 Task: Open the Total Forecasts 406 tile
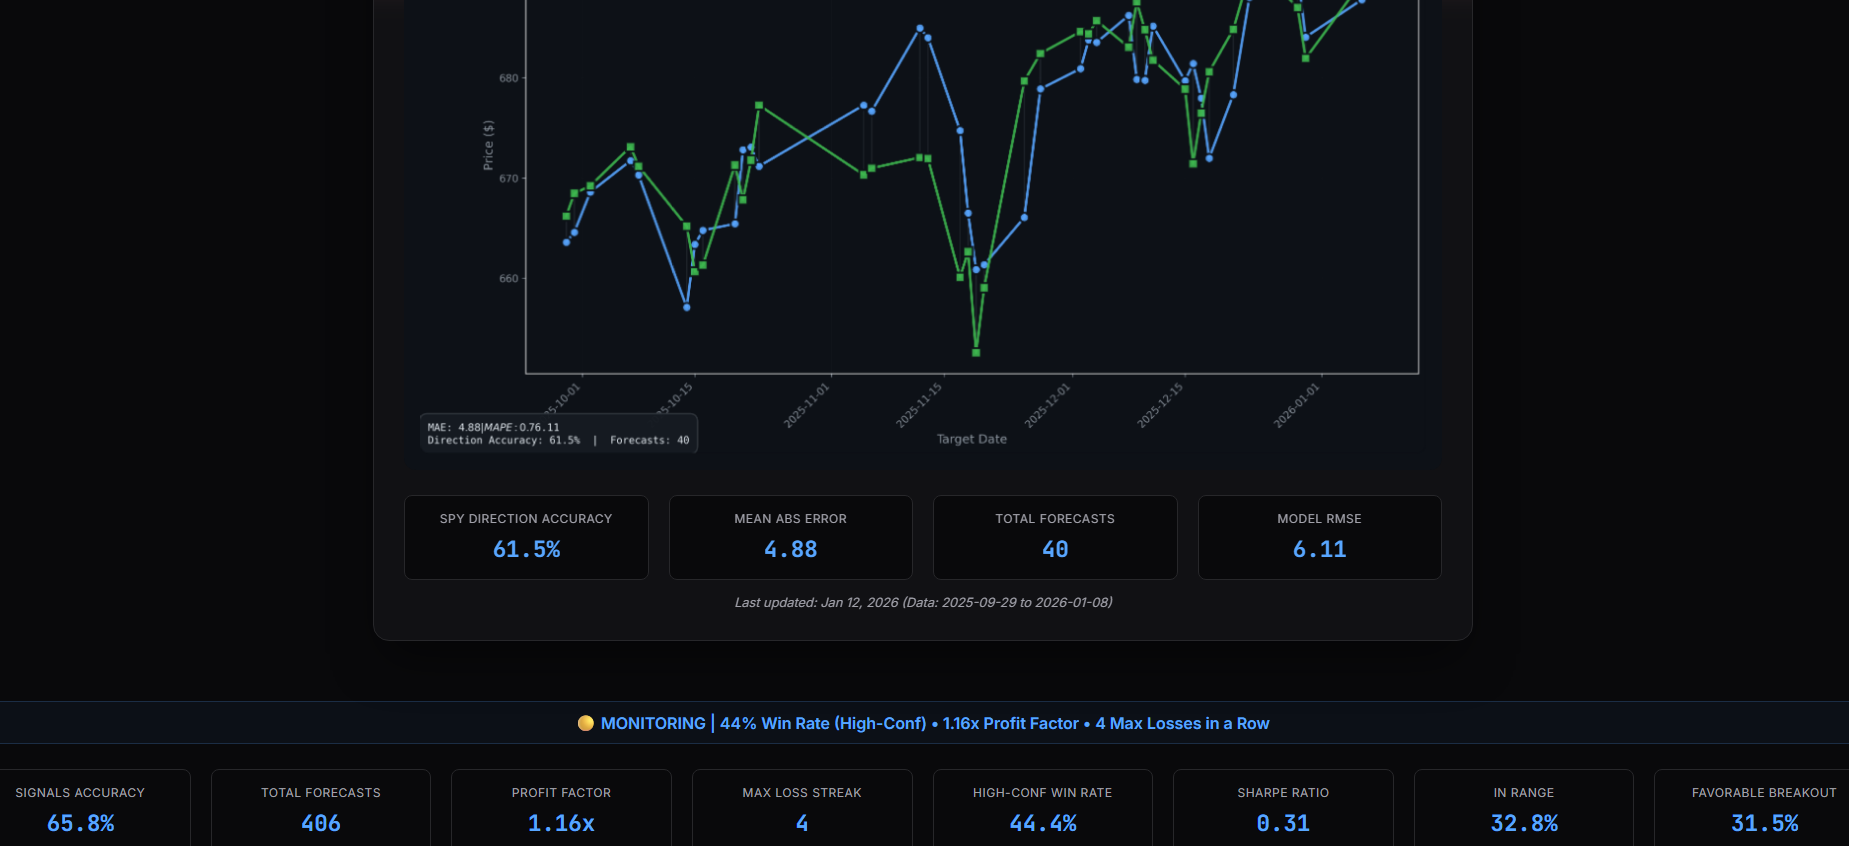pos(321,808)
